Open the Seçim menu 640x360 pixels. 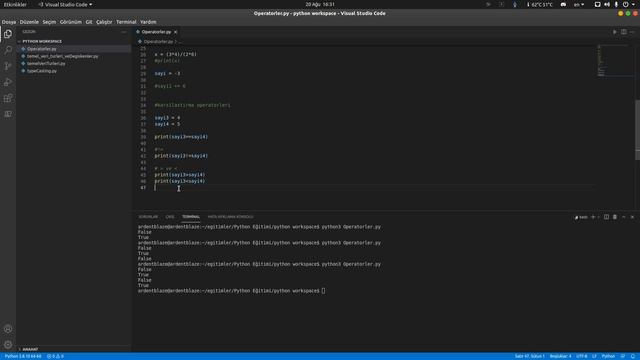tap(49, 22)
